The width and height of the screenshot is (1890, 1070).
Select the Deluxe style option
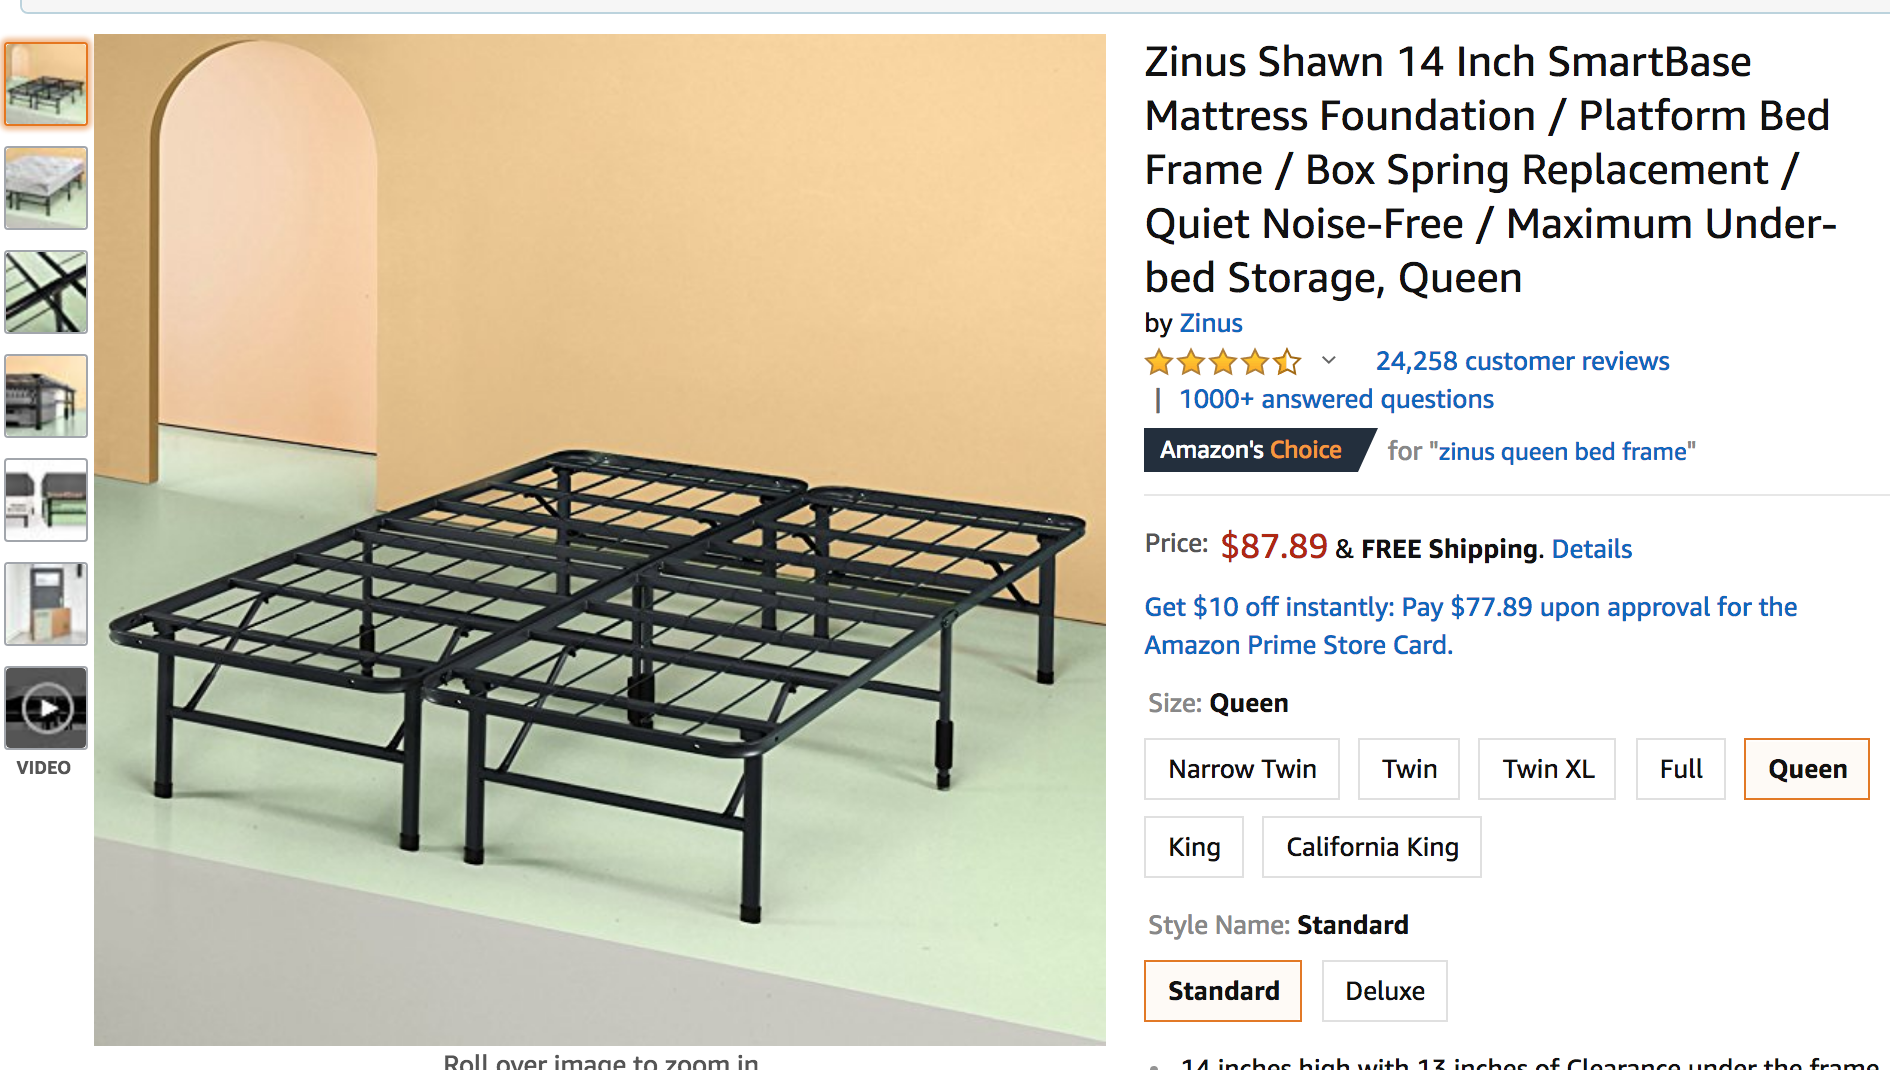(x=1385, y=991)
